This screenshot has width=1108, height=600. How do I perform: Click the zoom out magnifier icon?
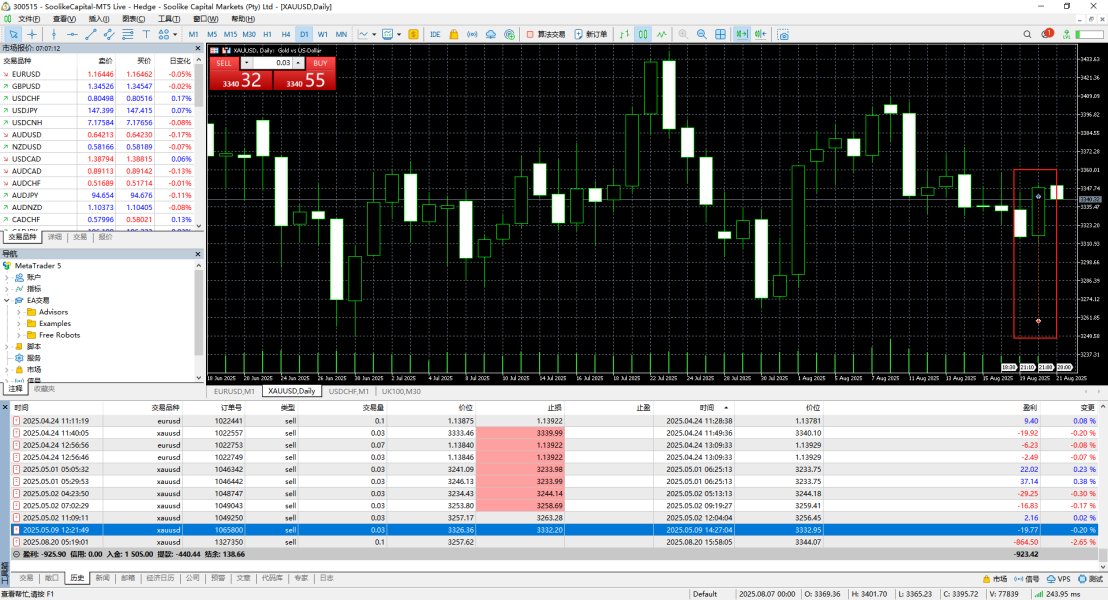pyautogui.click(x=702, y=34)
